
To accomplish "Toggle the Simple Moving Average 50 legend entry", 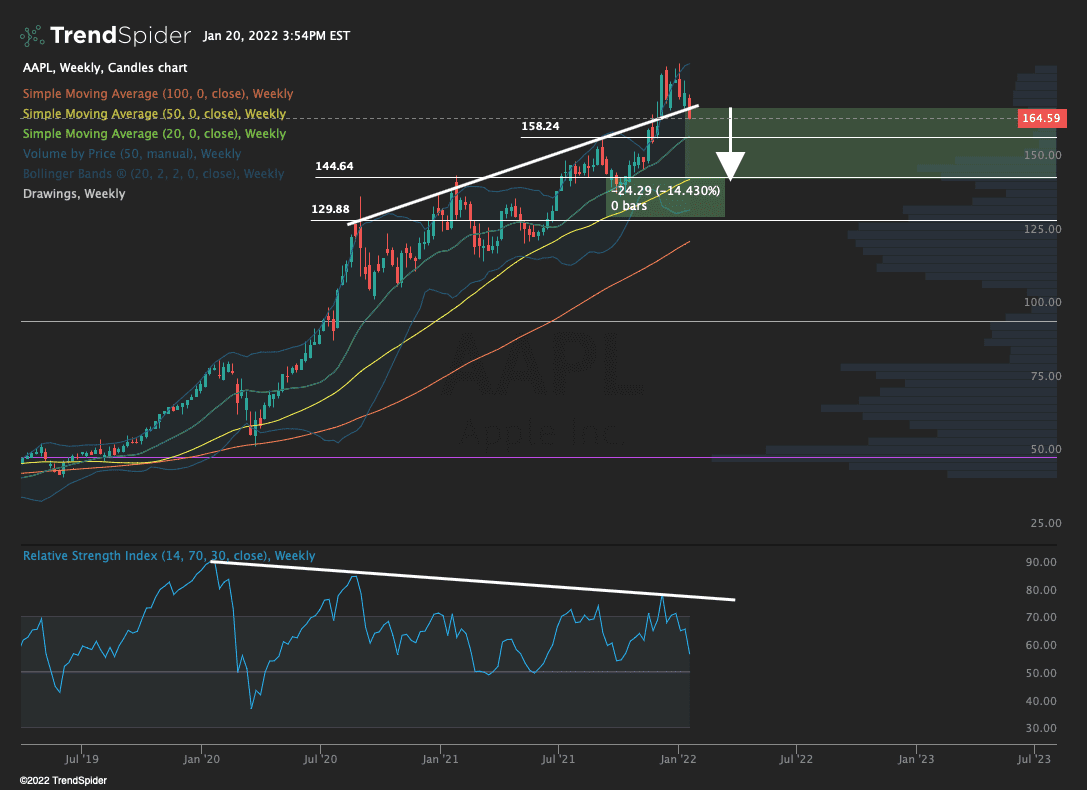I will pos(154,114).
